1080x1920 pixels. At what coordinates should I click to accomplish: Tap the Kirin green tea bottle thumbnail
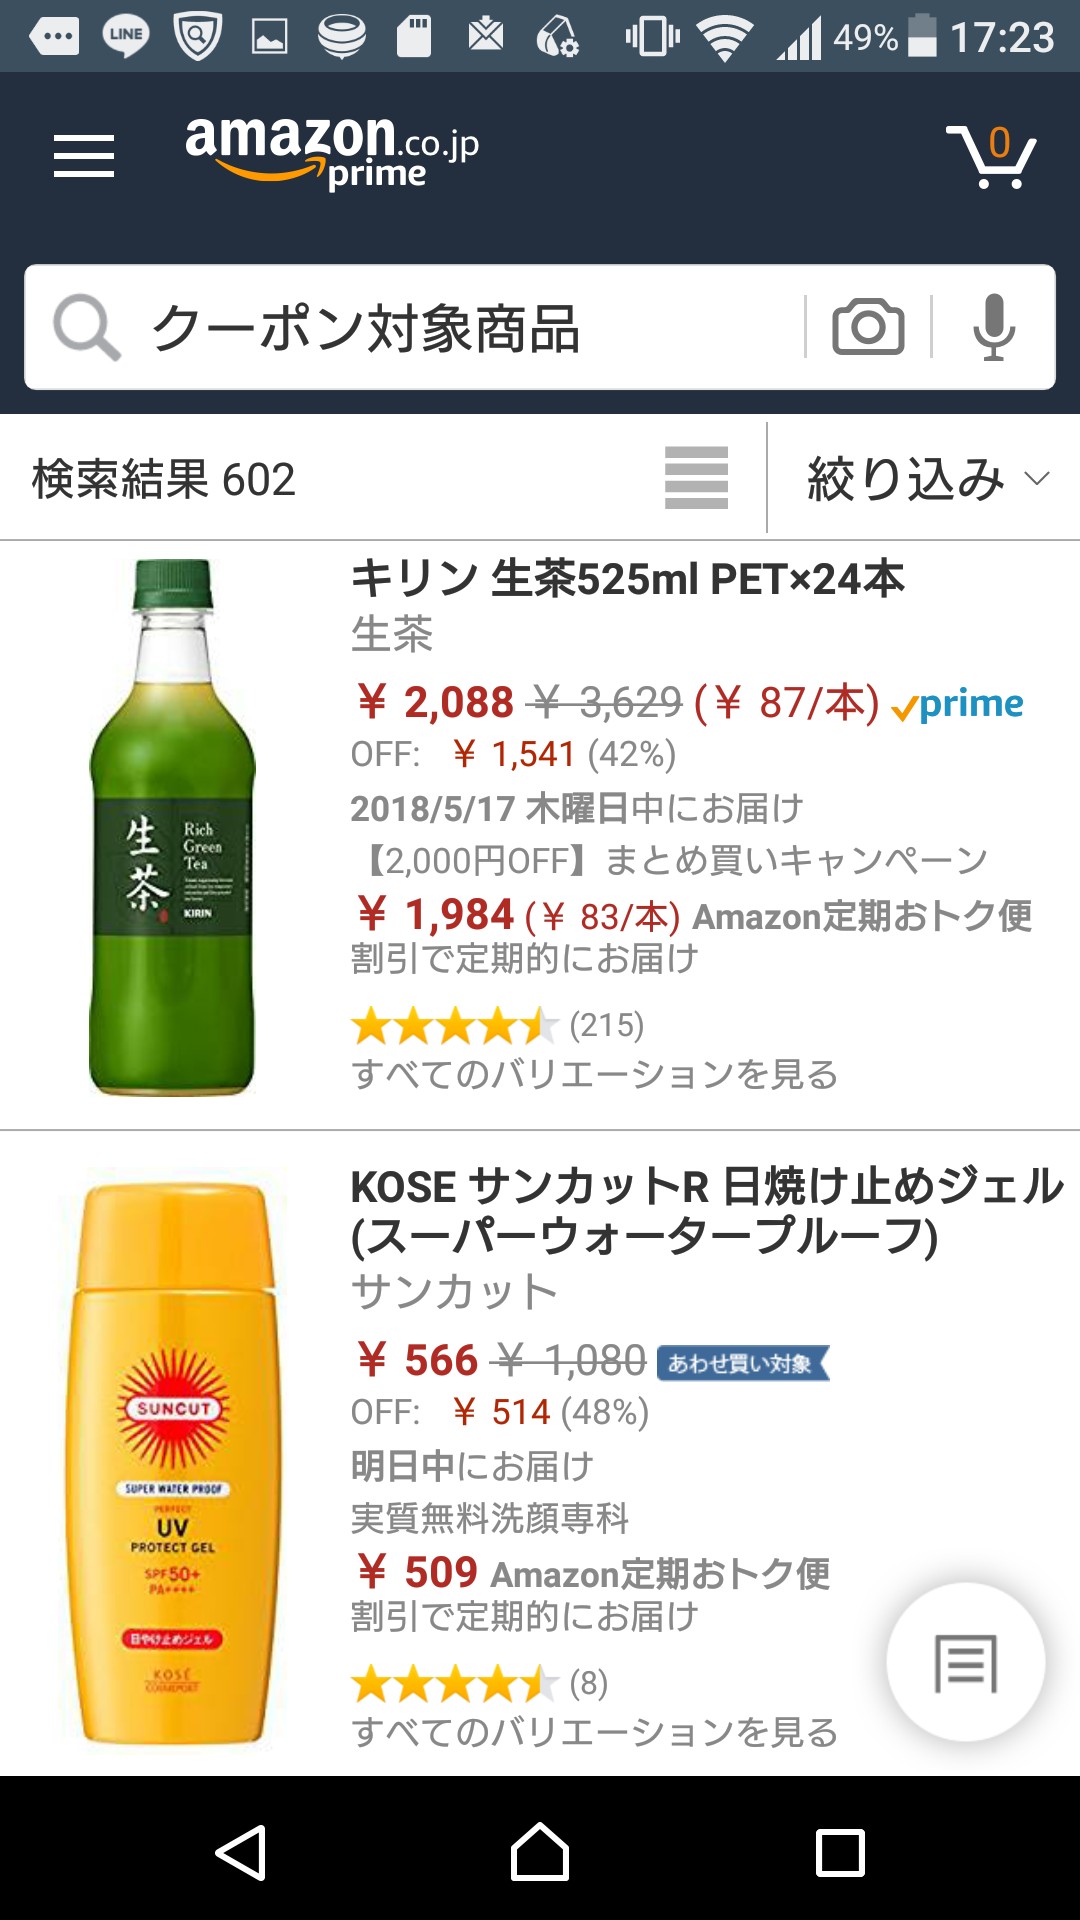coord(172,827)
